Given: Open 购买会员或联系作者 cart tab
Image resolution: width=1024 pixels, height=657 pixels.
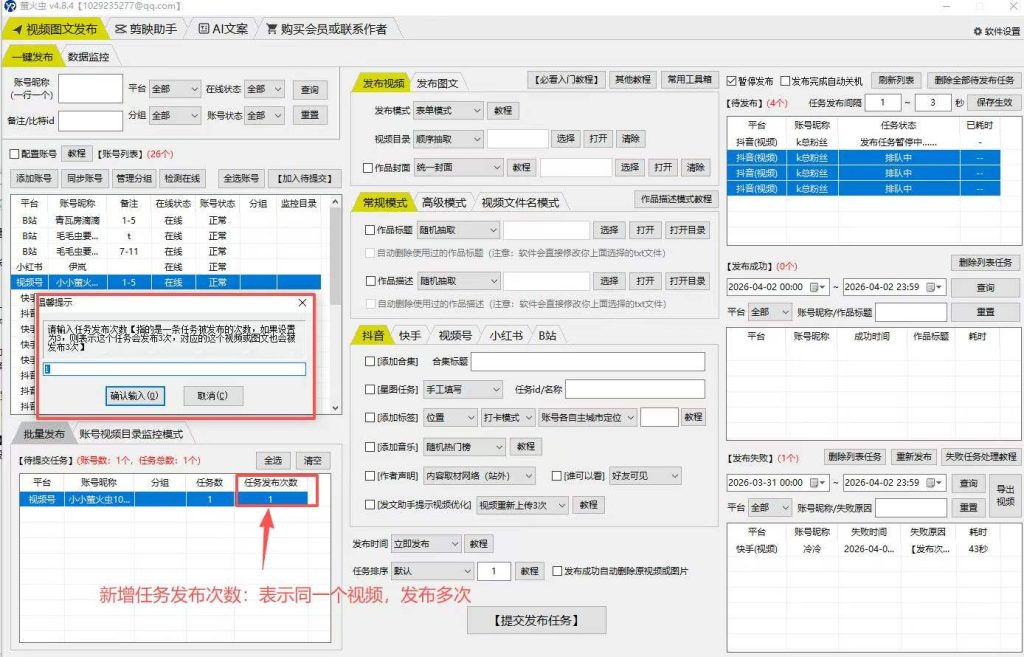Looking at the screenshot, I should [x=326, y=29].
